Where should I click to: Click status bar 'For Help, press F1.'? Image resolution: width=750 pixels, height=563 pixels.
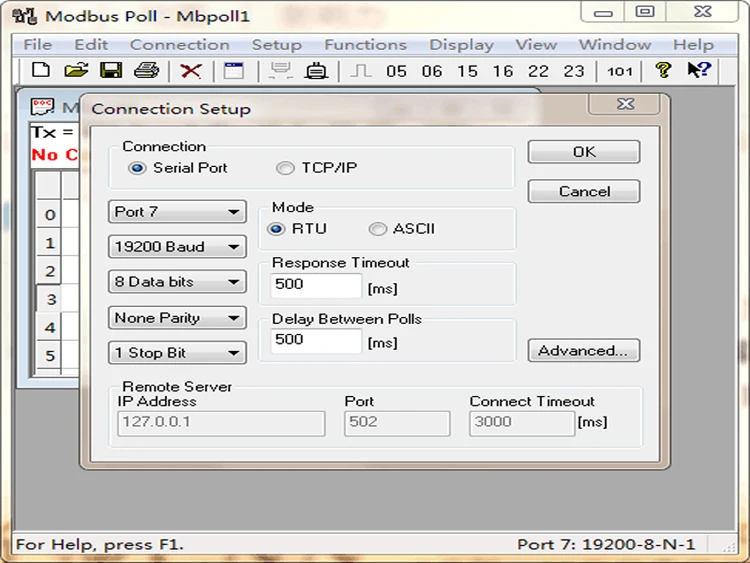pyautogui.click(x=100, y=544)
